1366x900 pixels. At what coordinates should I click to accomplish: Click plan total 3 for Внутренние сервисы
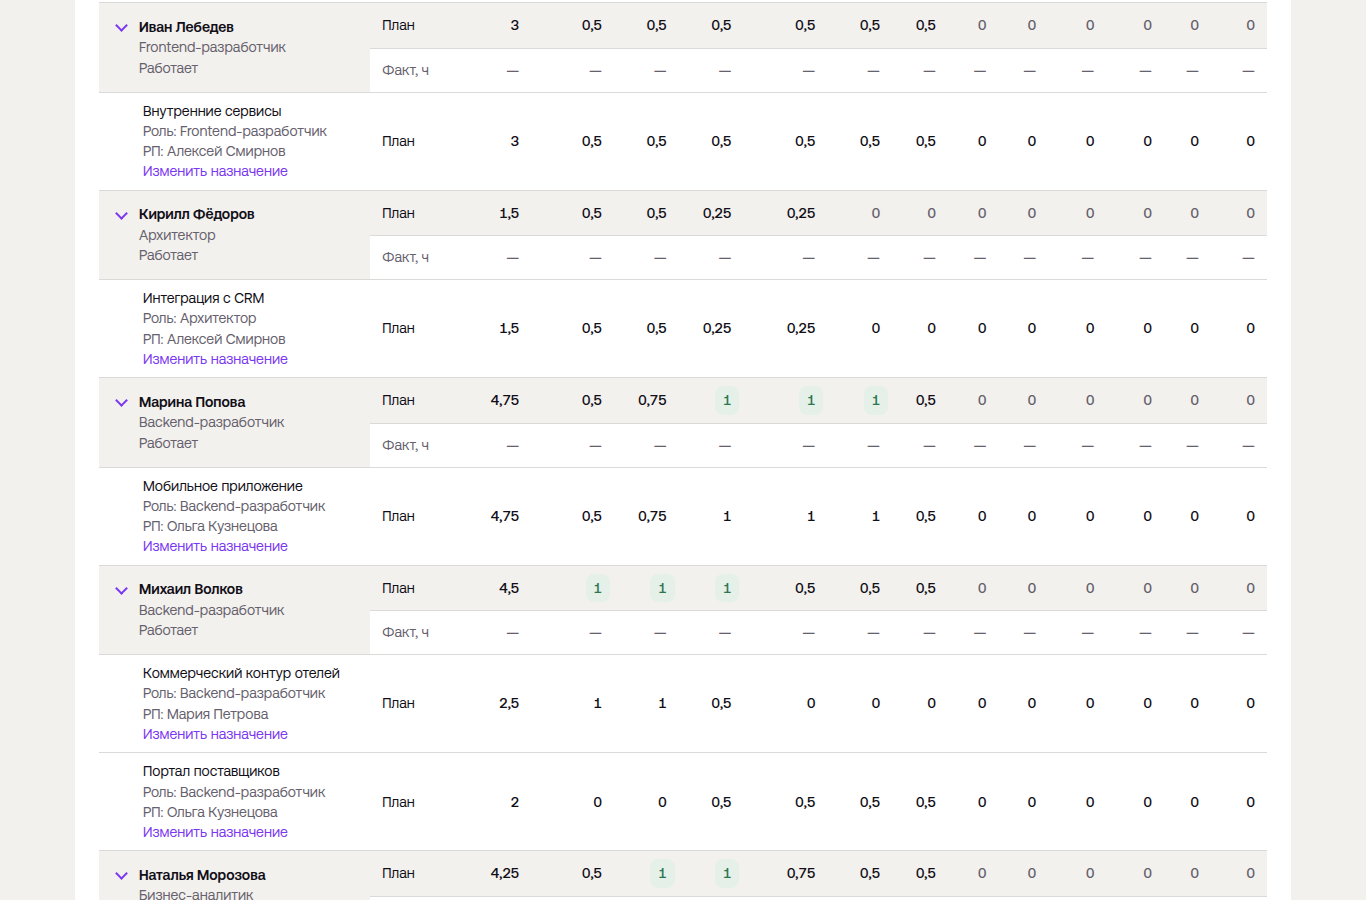(x=515, y=141)
